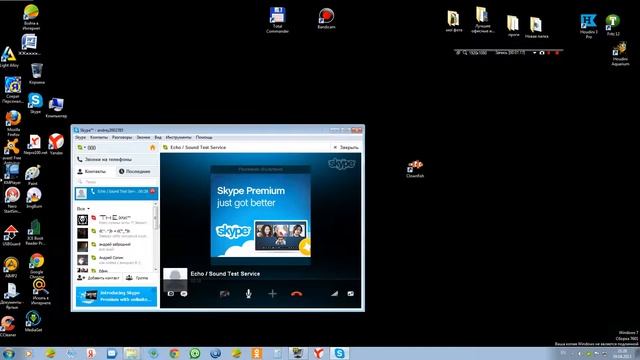Viewport: 640px width, 360px height.
Task: Go to Skype Home via the house icon
Action: (153, 147)
